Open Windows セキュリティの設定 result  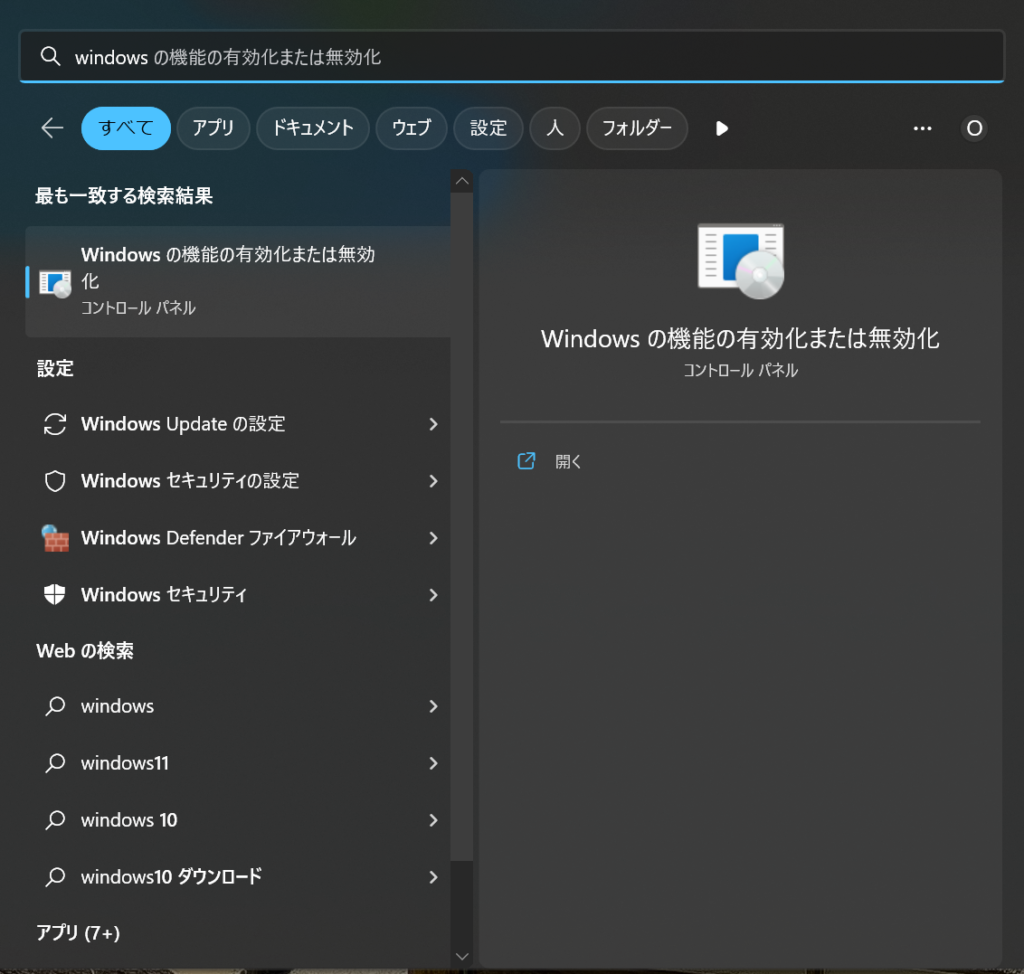(x=238, y=481)
